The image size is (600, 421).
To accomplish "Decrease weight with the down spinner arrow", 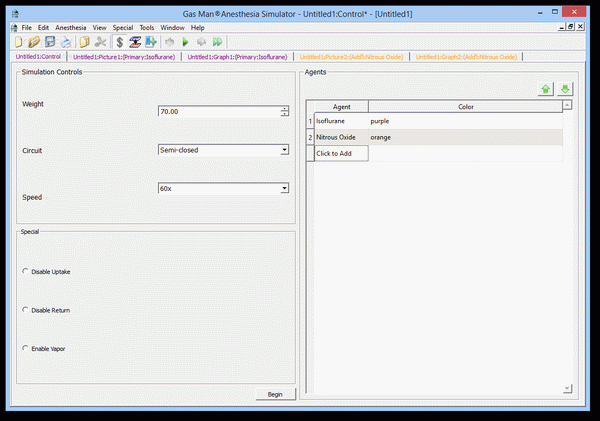I will (x=284, y=114).
